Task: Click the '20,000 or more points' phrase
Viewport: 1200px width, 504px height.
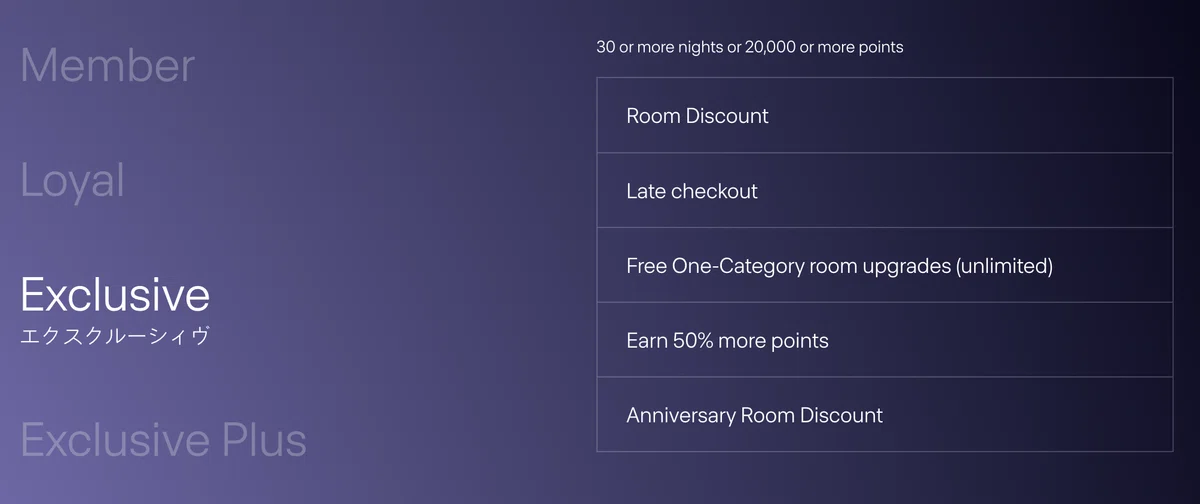Action: click(824, 47)
